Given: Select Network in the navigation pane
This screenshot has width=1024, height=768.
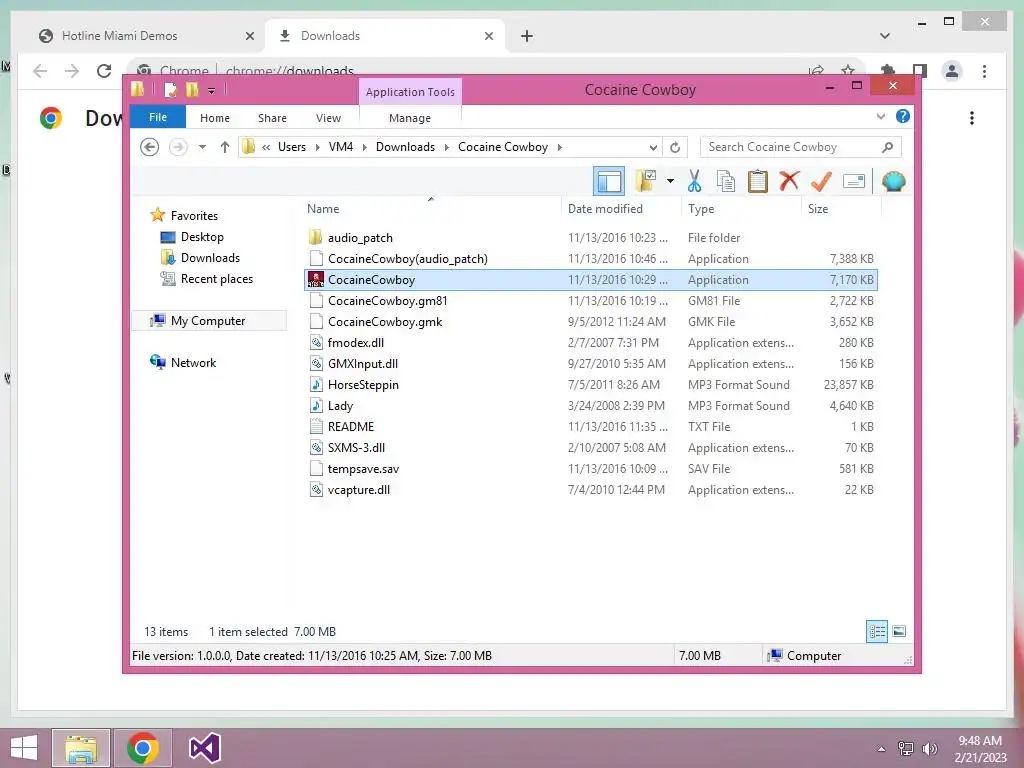Looking at the screenshot, I should point(193,362).
